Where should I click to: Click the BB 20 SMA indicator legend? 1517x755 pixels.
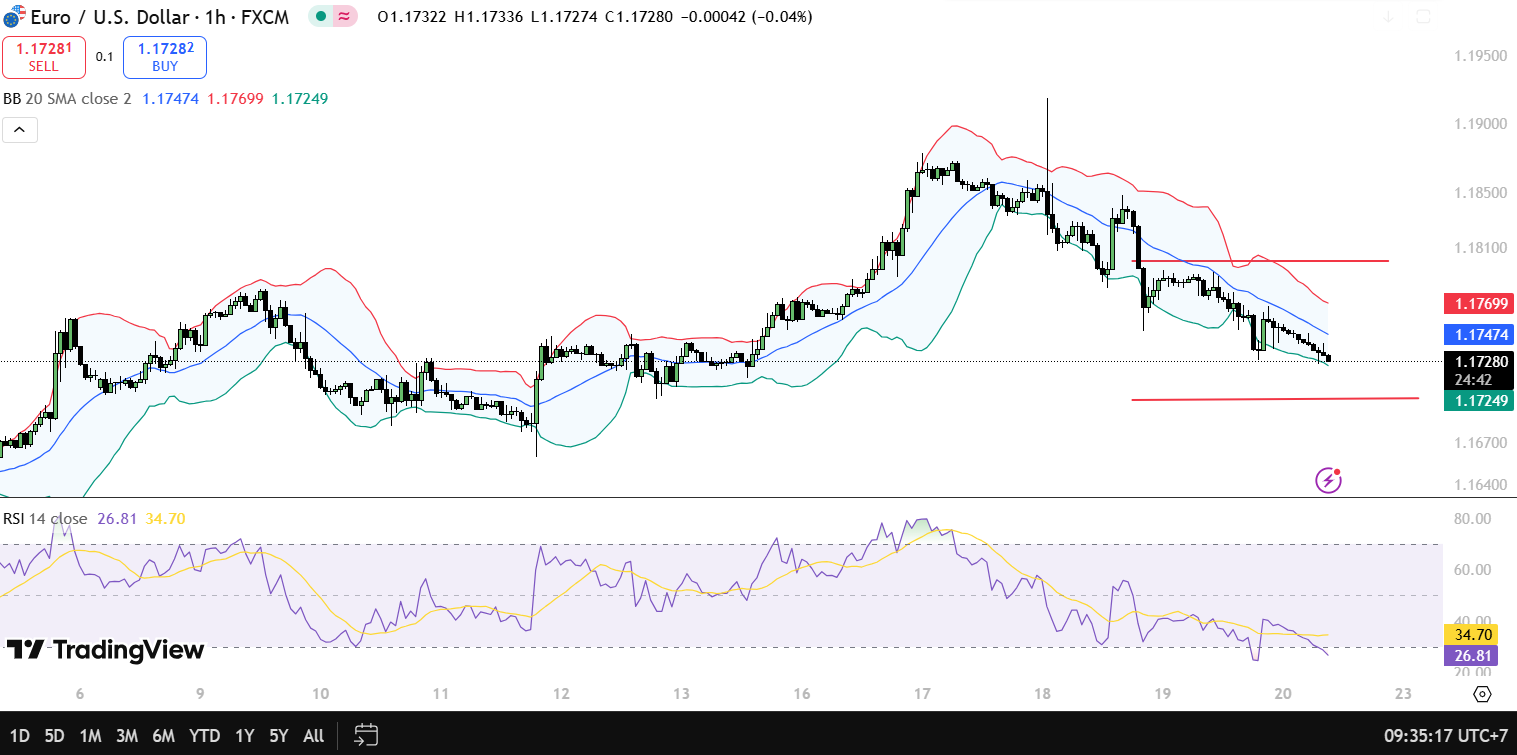68,98
